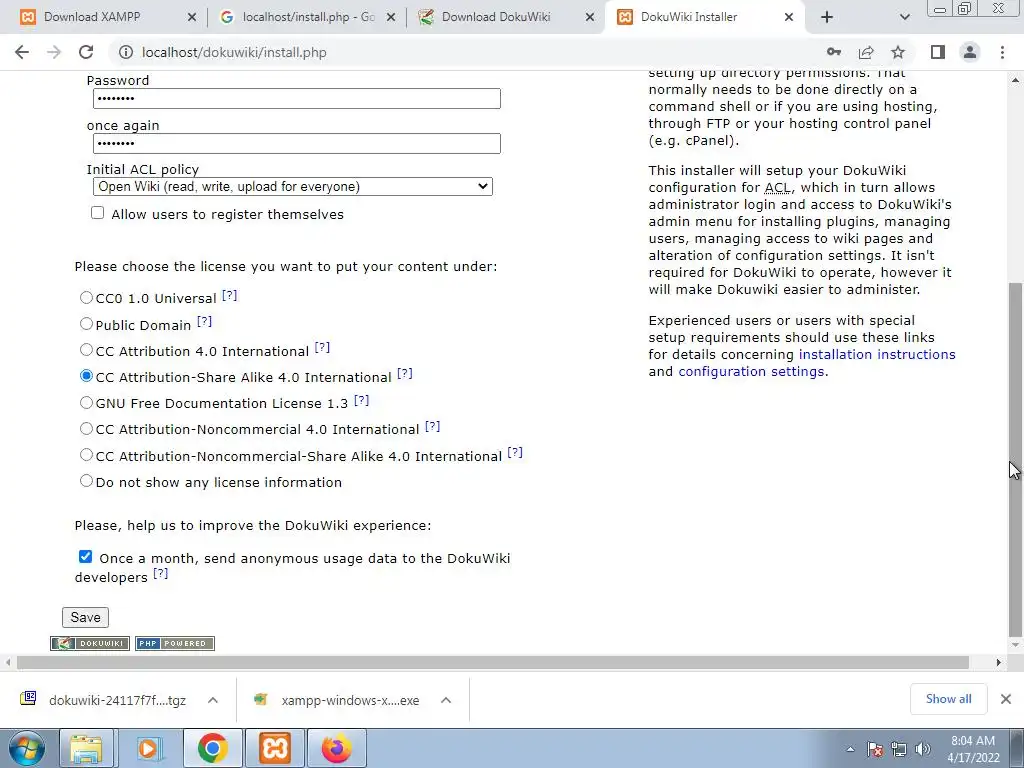This screenshot has height=768, width=1024.
Task: Switch to Download DokuWiki tab
Action: tap(496, 17)
